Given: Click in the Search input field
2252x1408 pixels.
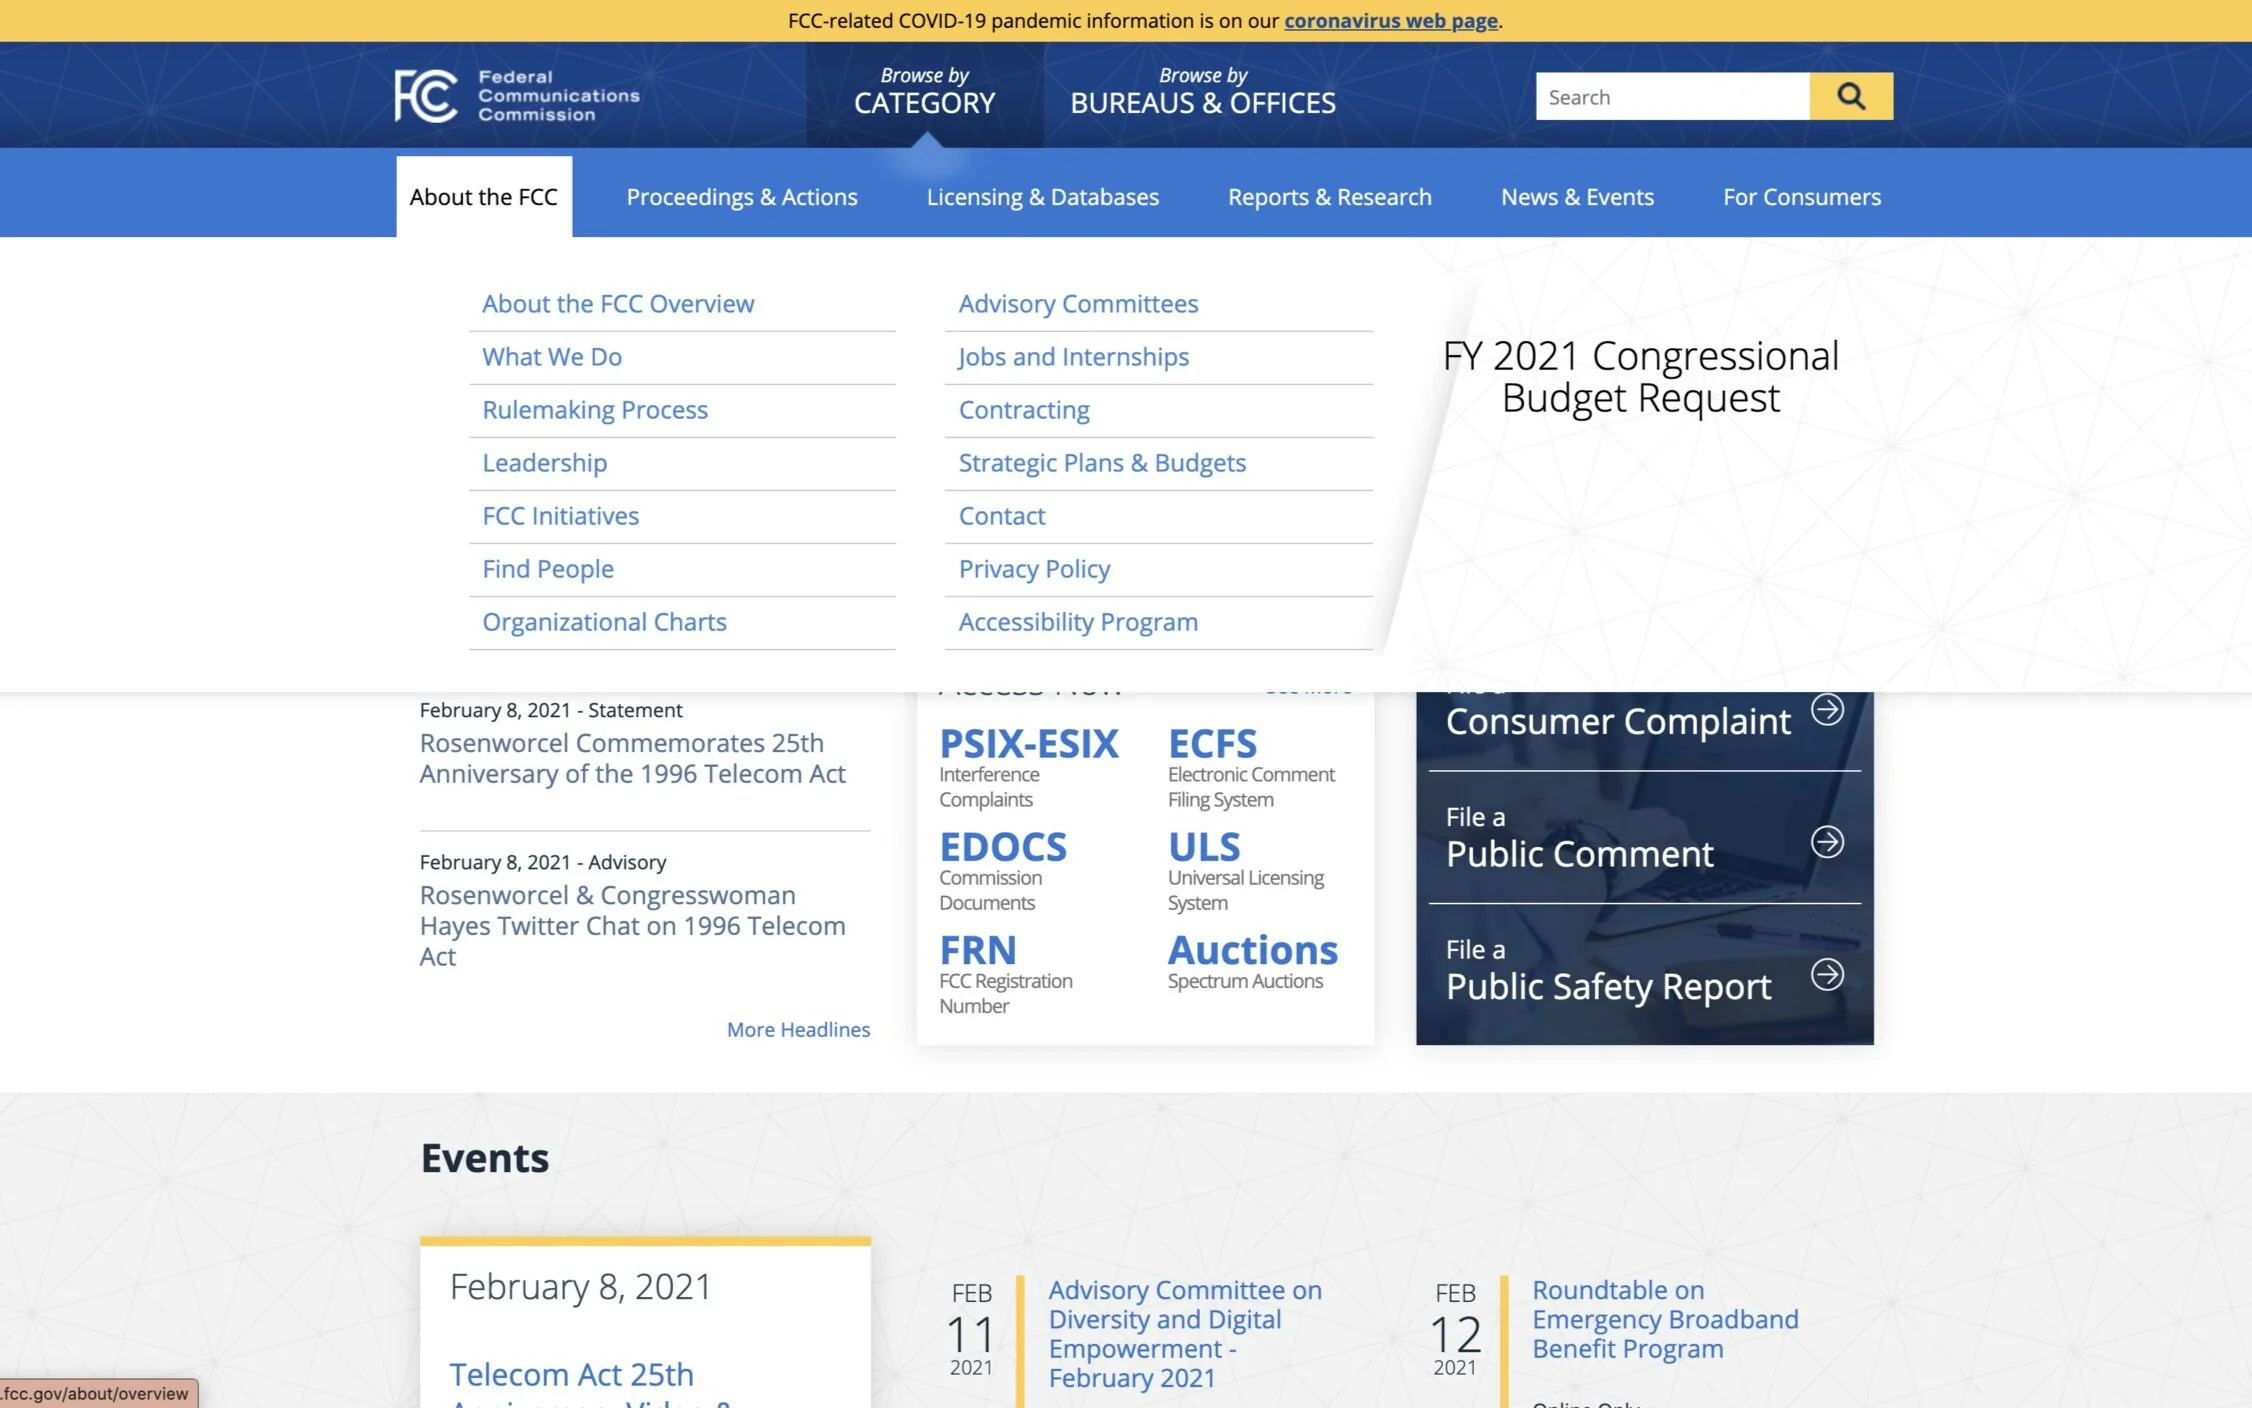Looking at the screenshot, I should [x=1671, y=97].
